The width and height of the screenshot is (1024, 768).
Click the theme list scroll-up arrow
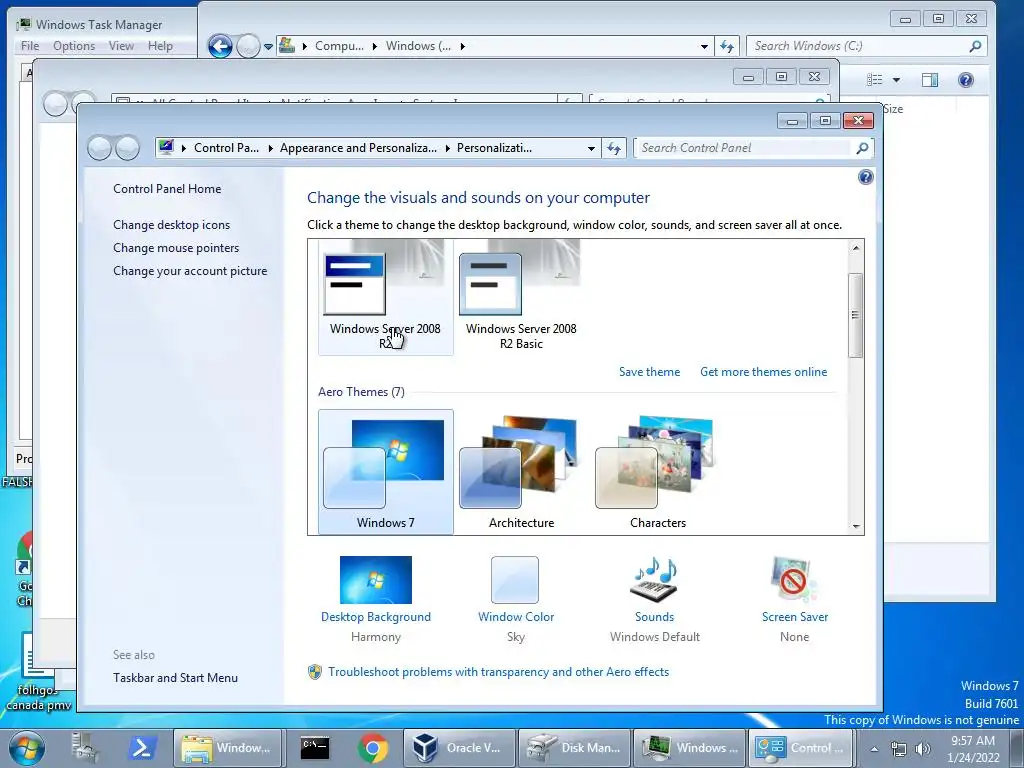tap(856, 248)
